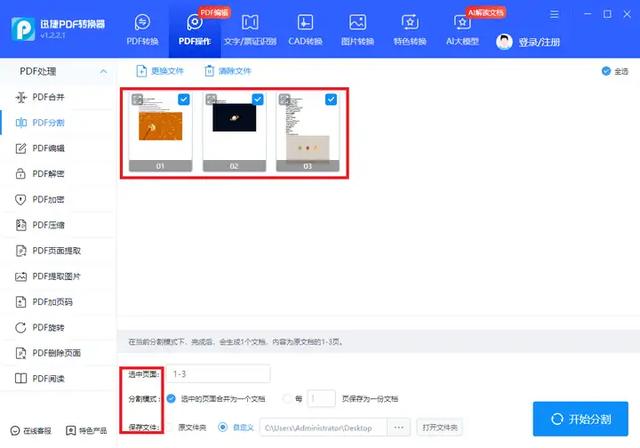This screenshot has width=640, height=448.
Task: Choose 自定义 save location radio
Action: point(222,428)
